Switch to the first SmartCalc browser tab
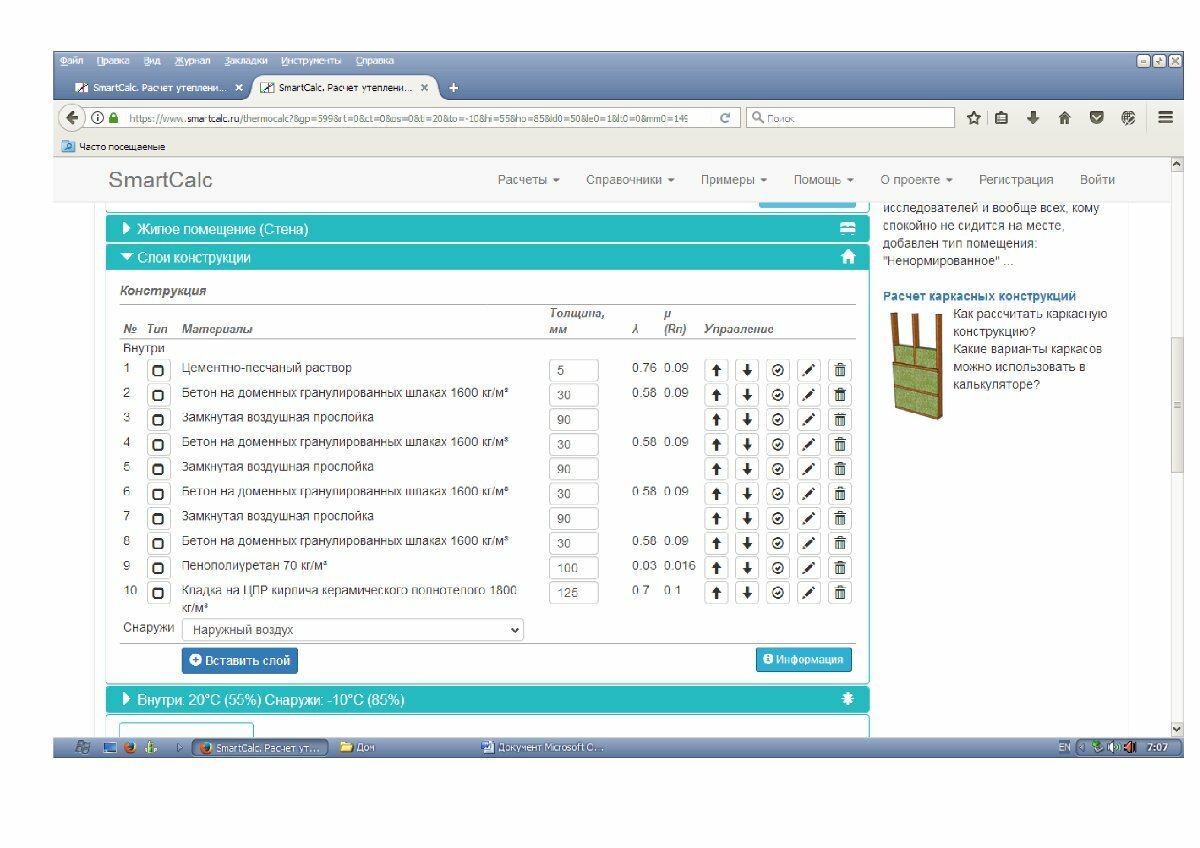This screenshot has width=1200, height=848. pyautogui.click(x=157, y=88)
